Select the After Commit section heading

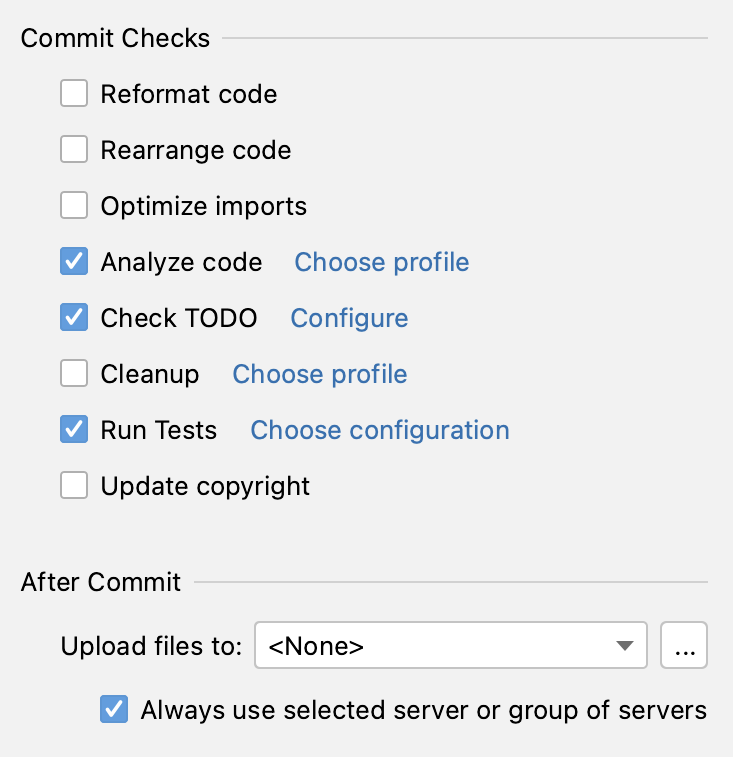point(100,582)
